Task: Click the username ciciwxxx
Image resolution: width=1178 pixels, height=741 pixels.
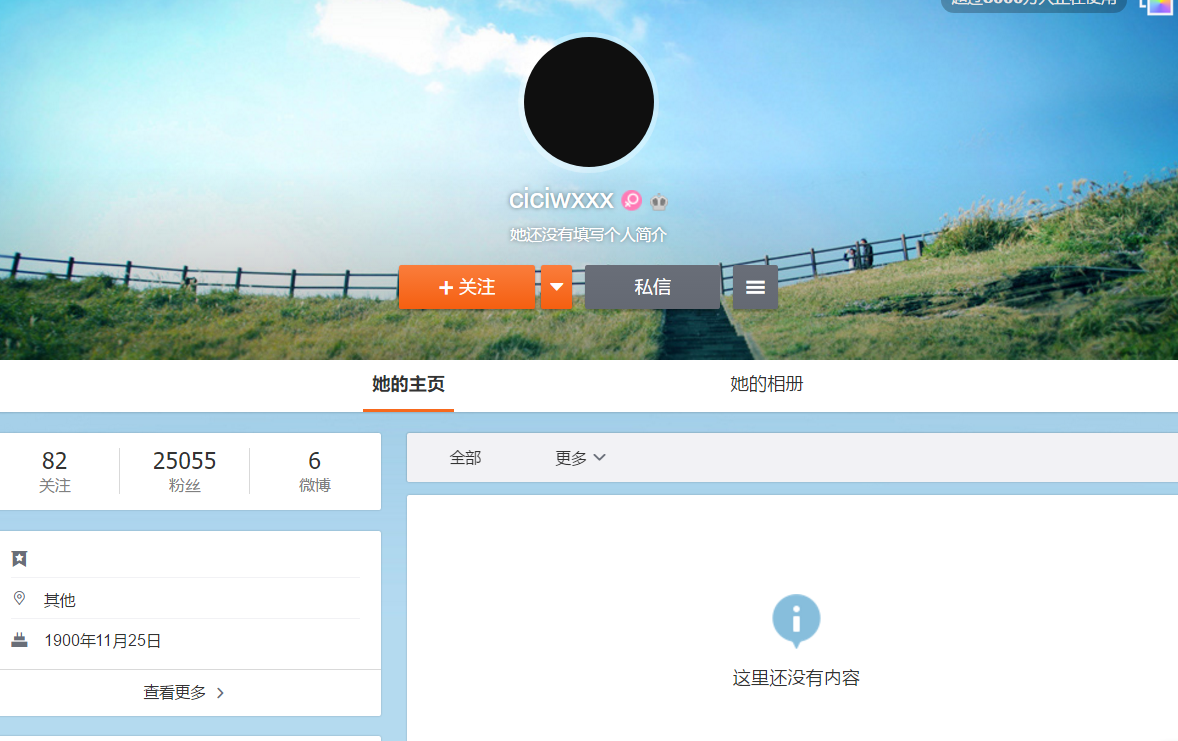Action: pos(561,200)
